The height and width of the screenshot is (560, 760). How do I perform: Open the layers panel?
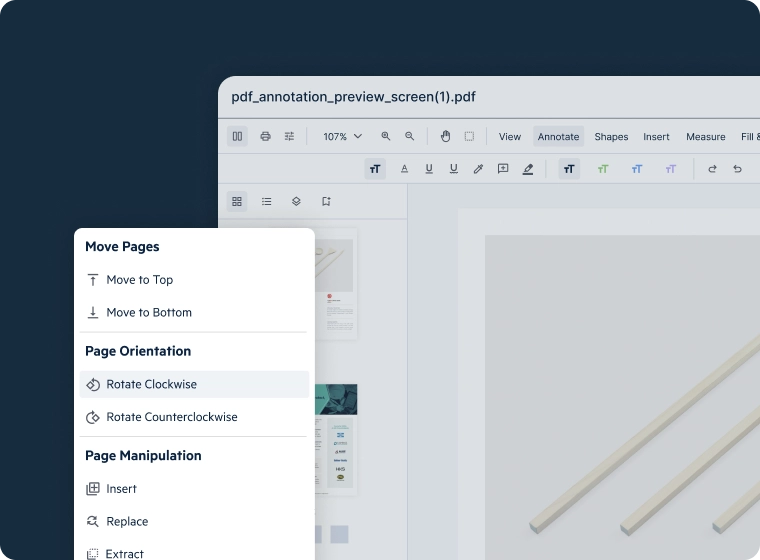point(296,201)
